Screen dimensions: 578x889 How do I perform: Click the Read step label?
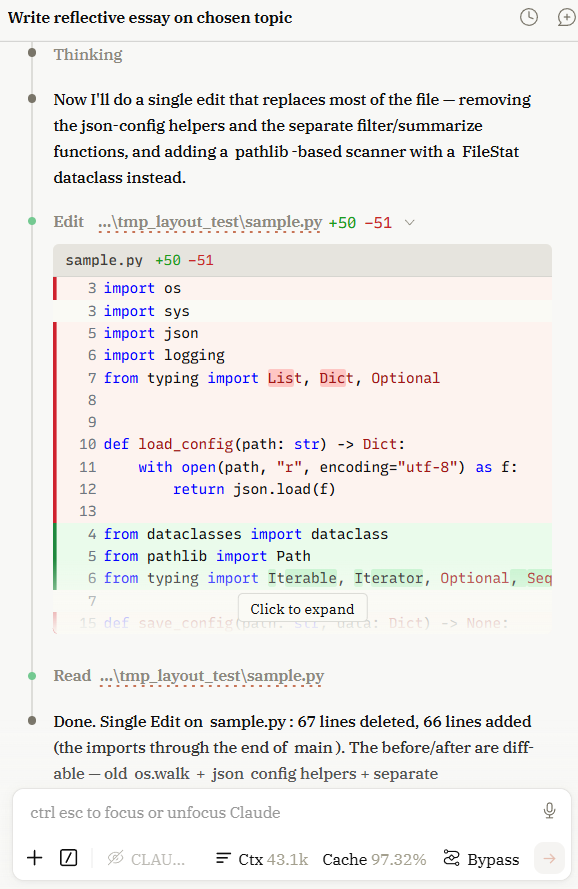[72, 676]
